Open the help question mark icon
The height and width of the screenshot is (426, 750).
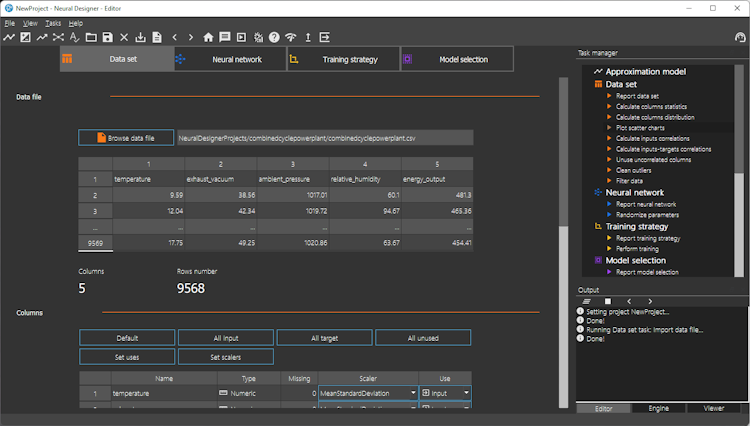coord(274,37)
